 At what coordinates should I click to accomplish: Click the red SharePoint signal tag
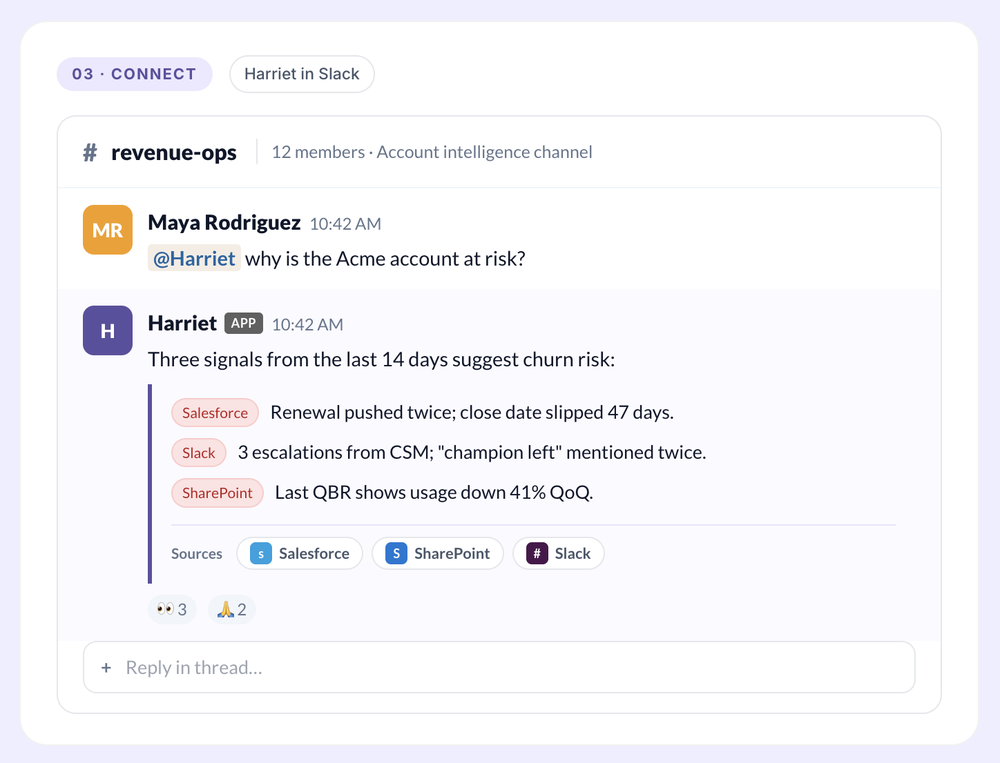tap(217, 493)
